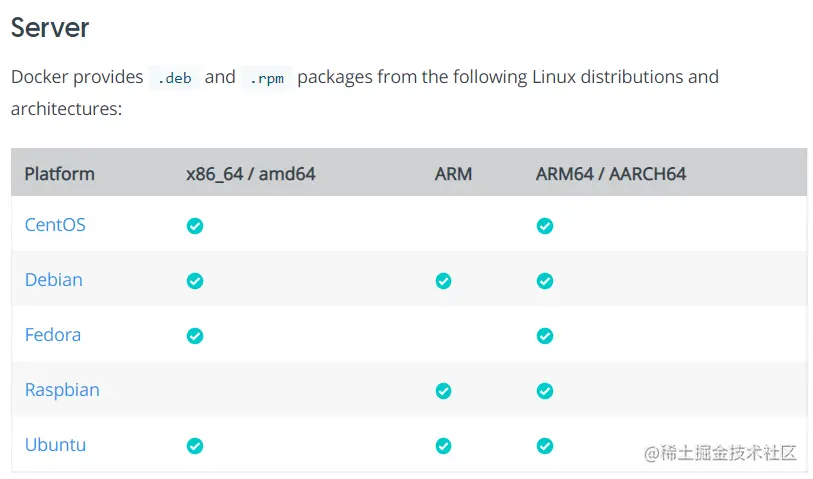Screen dimensions: 813x479
Task: Open the CentOS platform link
Action: pos(55,225)
